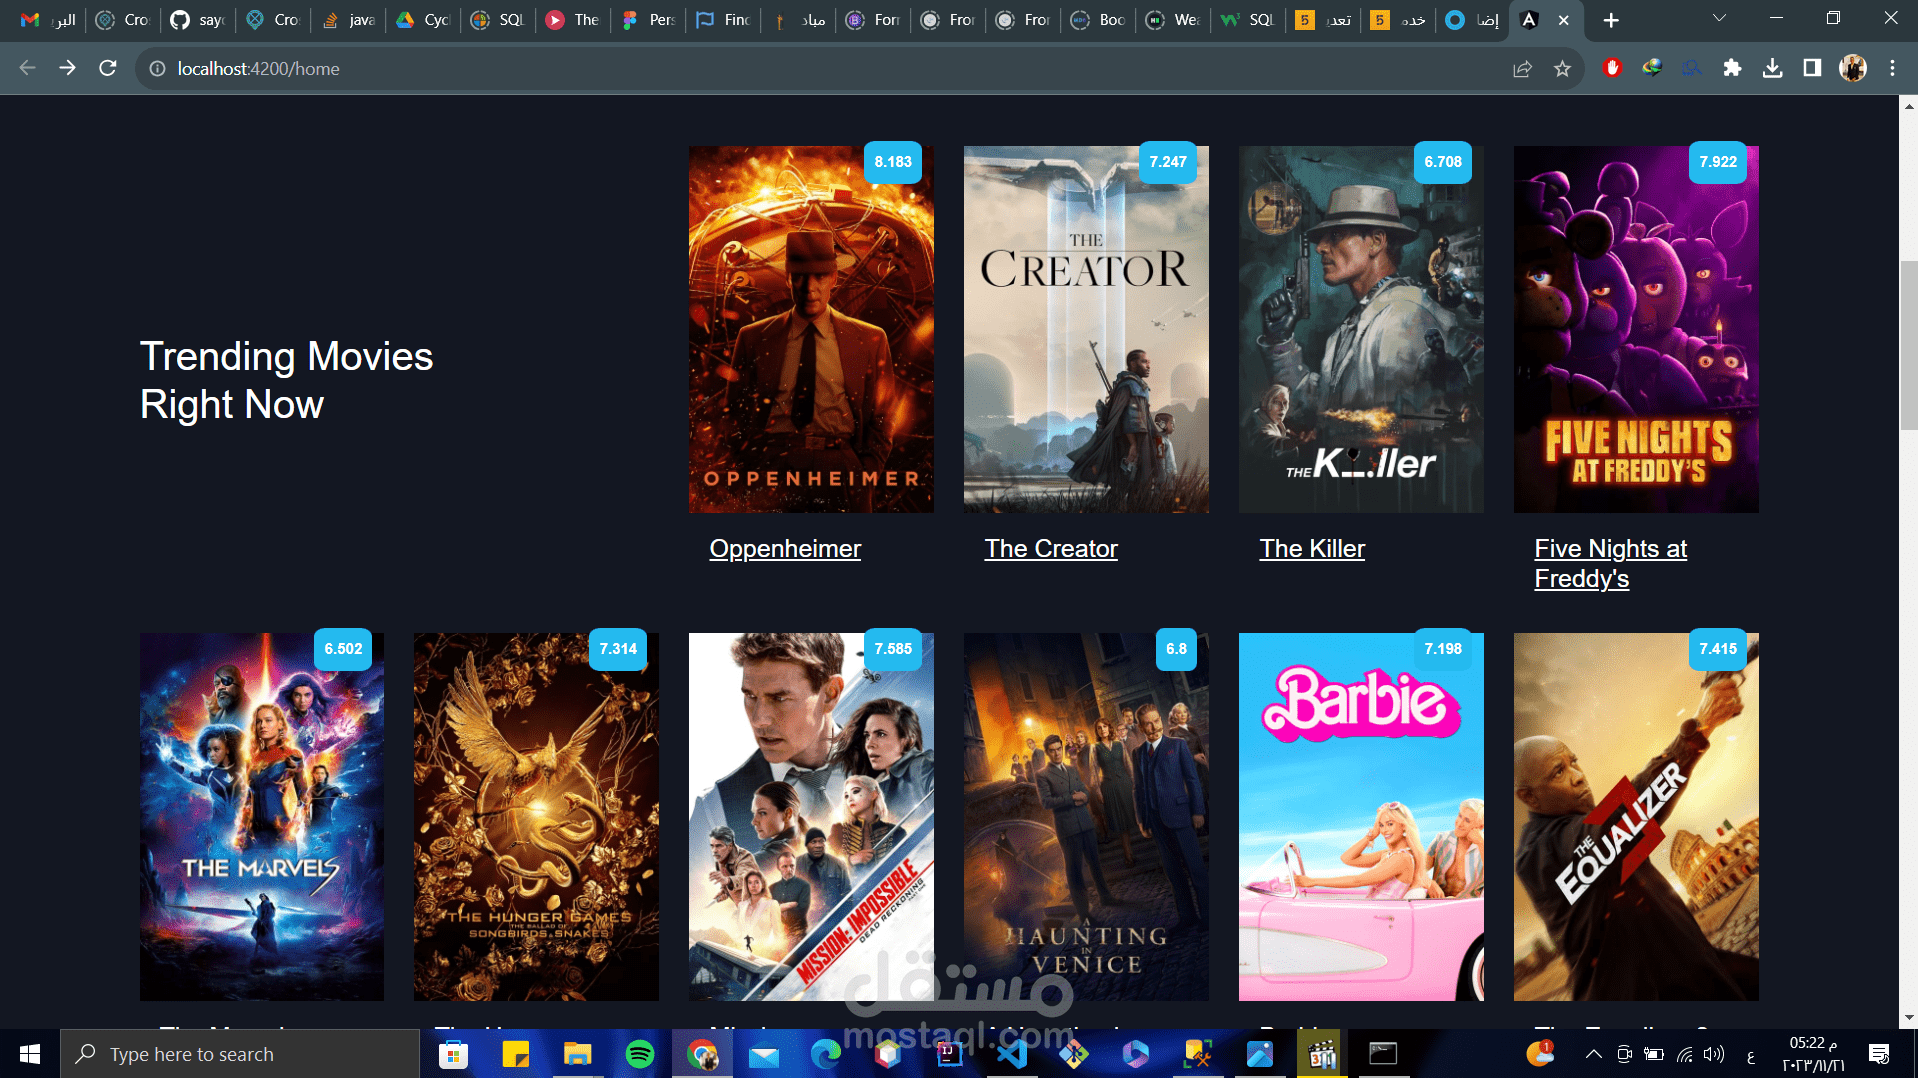Open the notification center icon
Viewport: 1918px width, 1078px height.
1879,1054
